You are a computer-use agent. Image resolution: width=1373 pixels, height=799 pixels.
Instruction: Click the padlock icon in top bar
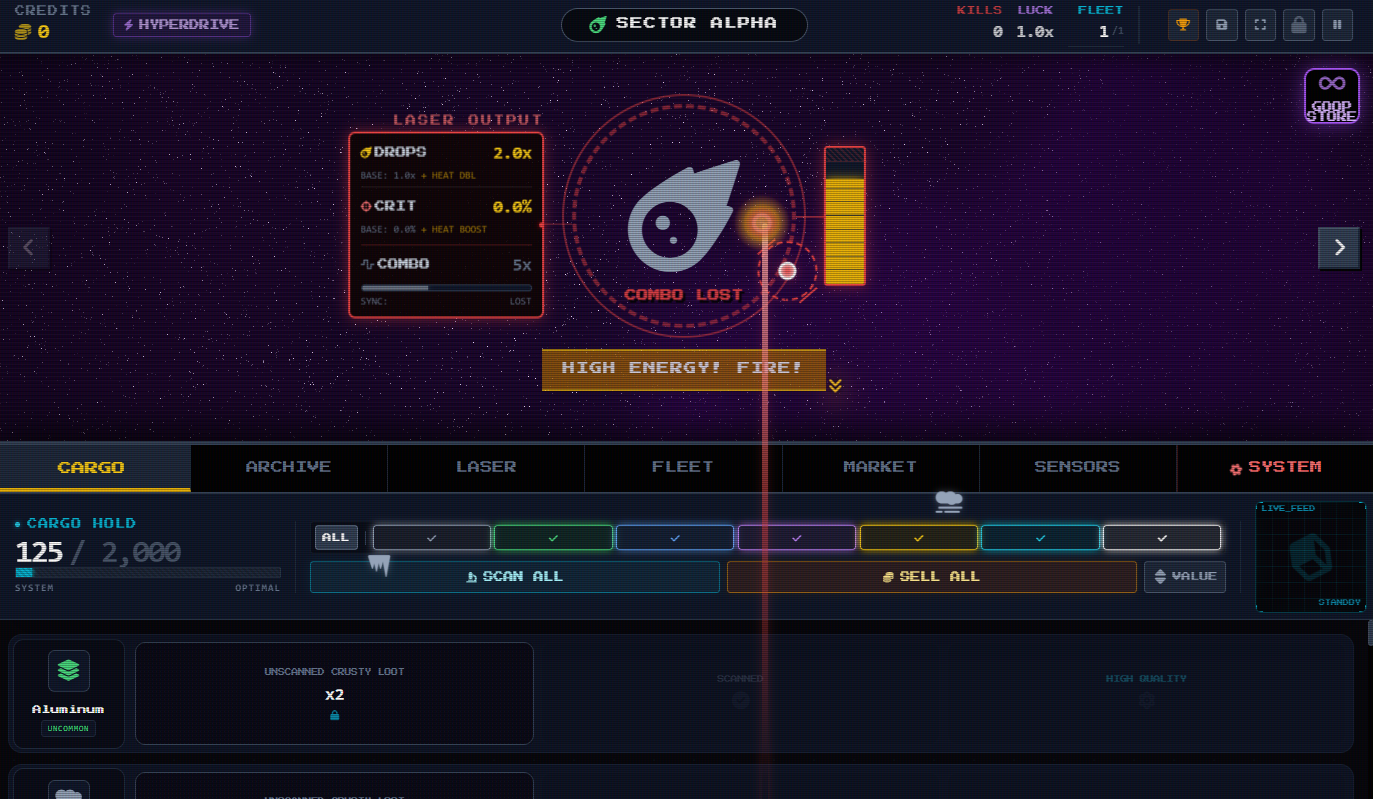pos(1299,25)
